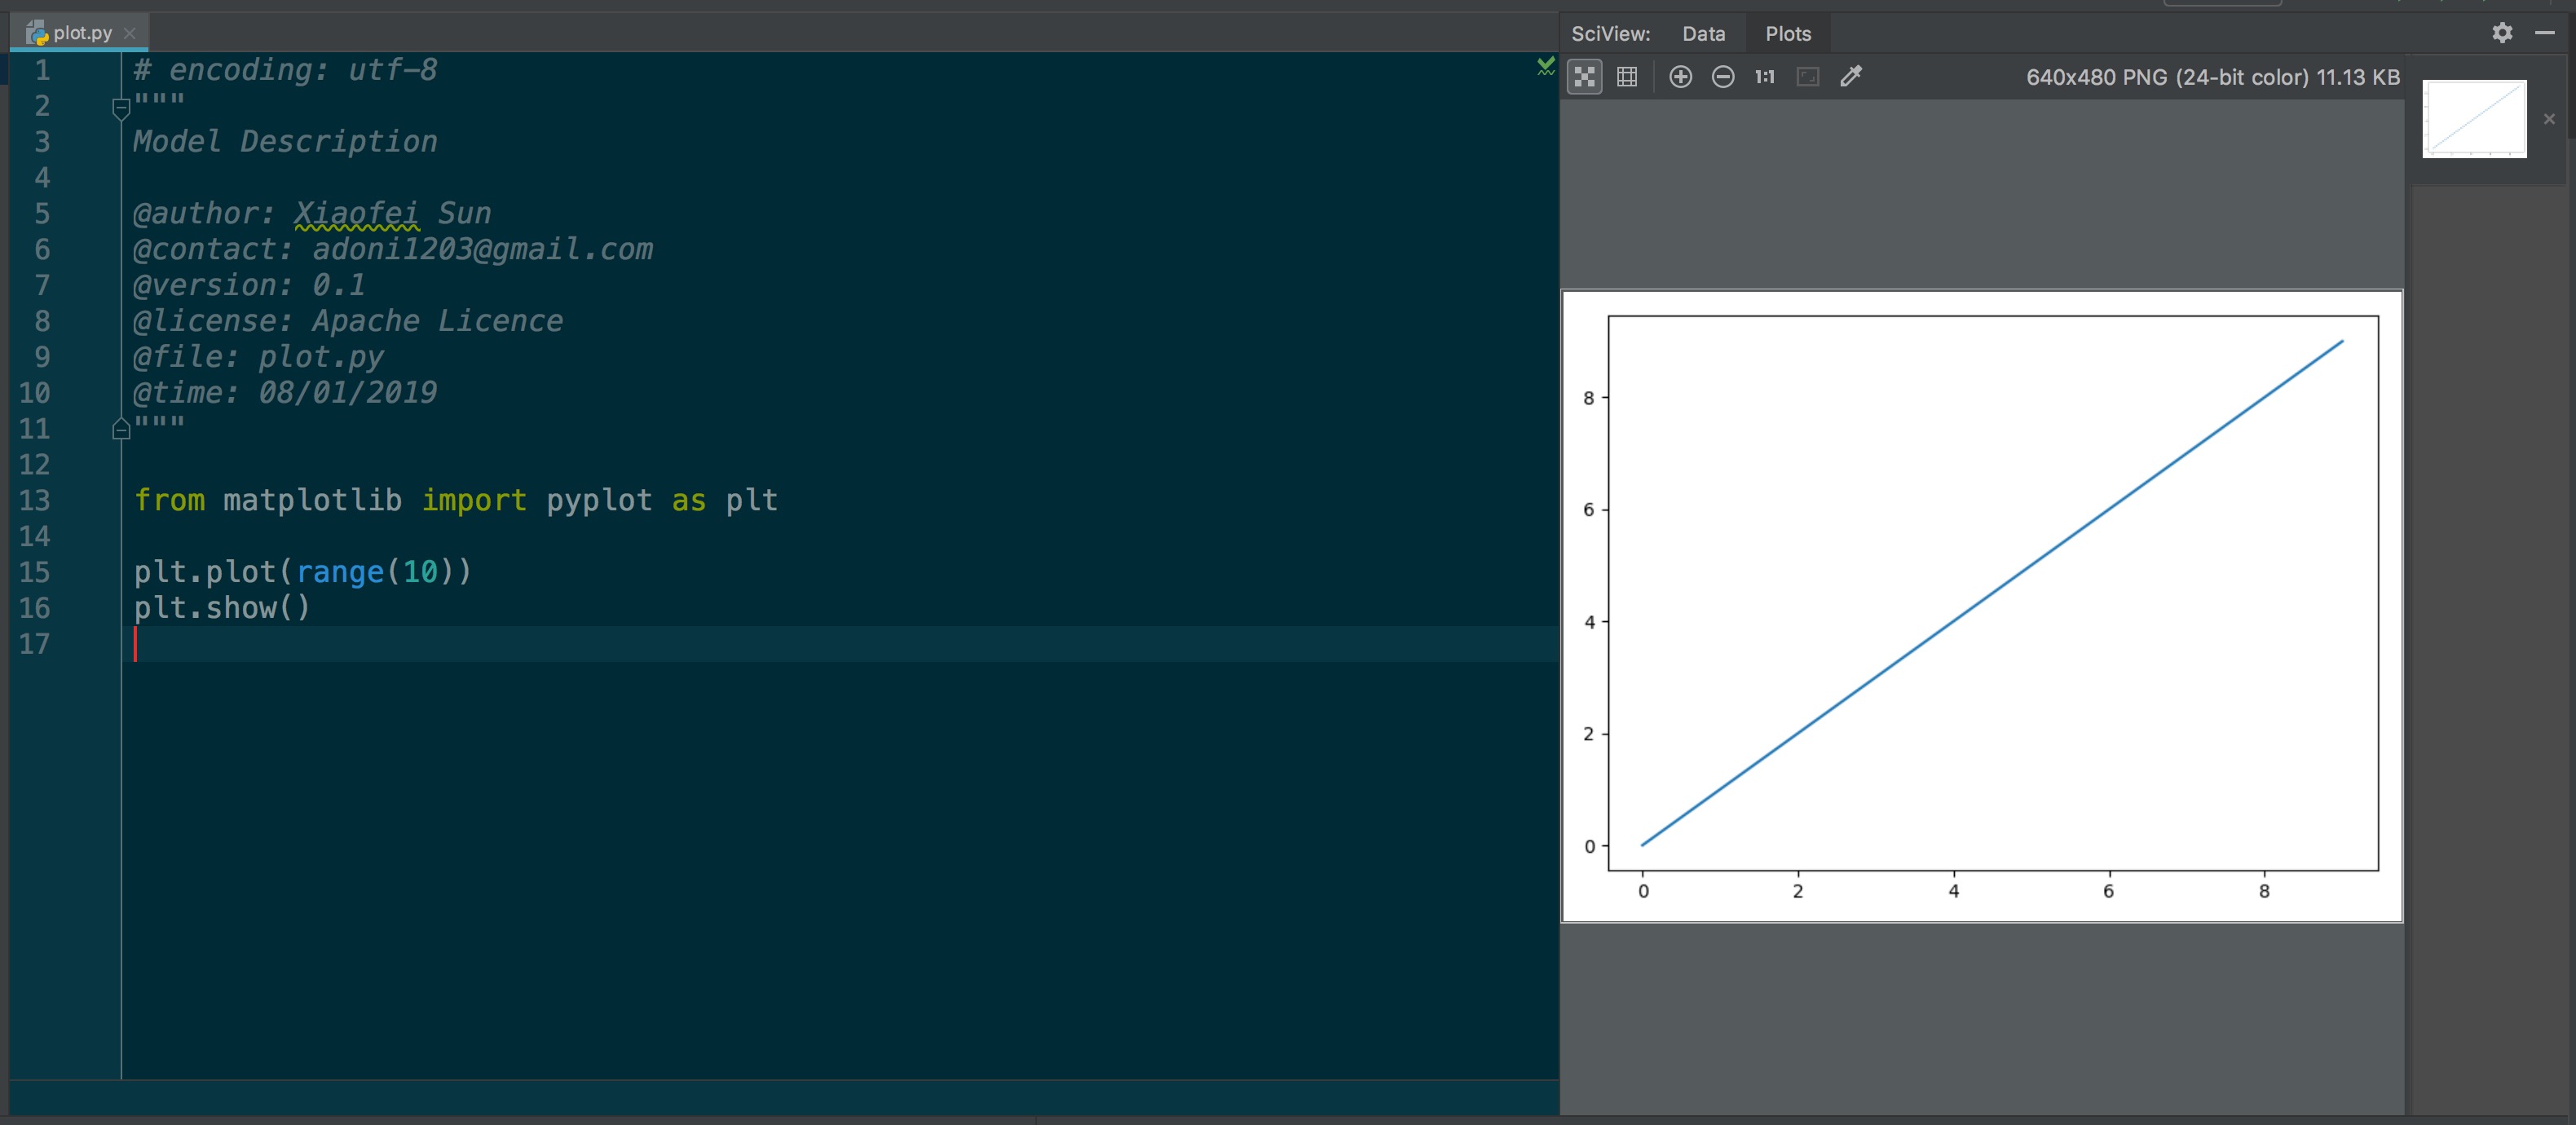2576x1125 pixels.
Task: Collapse docstring at line 2 fold marker
Action: tap(121, 108)
